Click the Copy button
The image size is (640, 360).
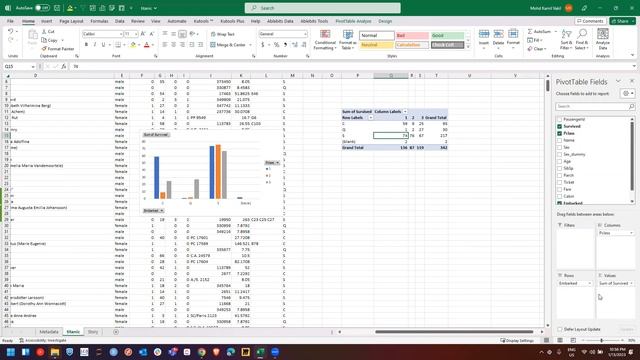pyautogui.click(x=50, y=40)
